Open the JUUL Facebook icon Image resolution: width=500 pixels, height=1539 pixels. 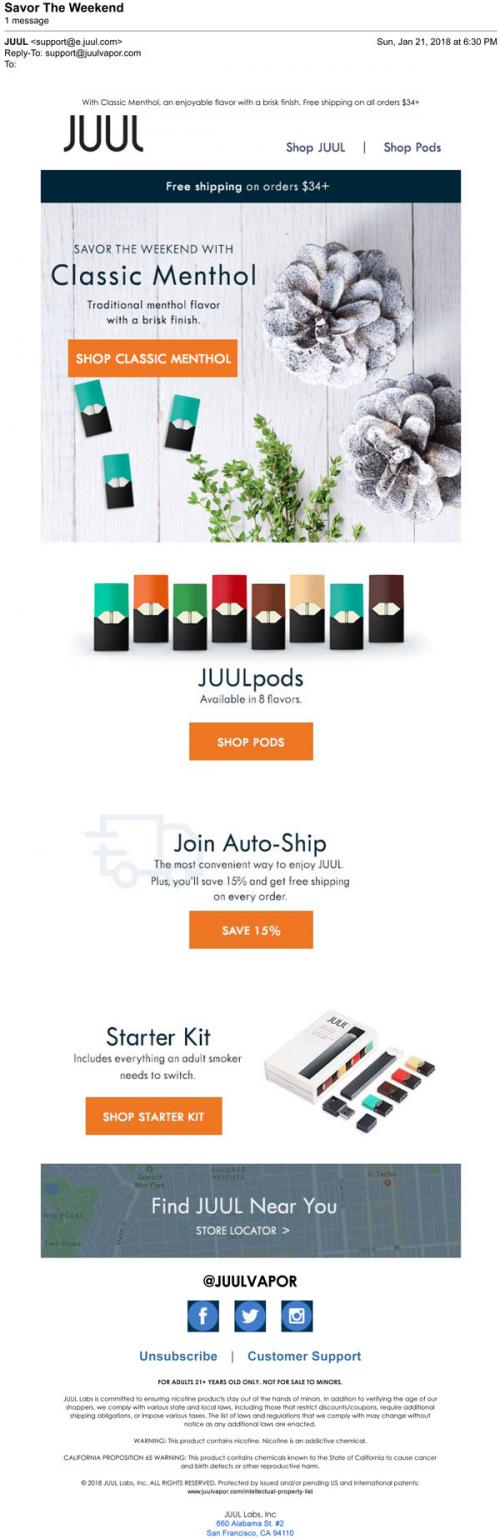pyautogui.click(x=203, y=1316)
